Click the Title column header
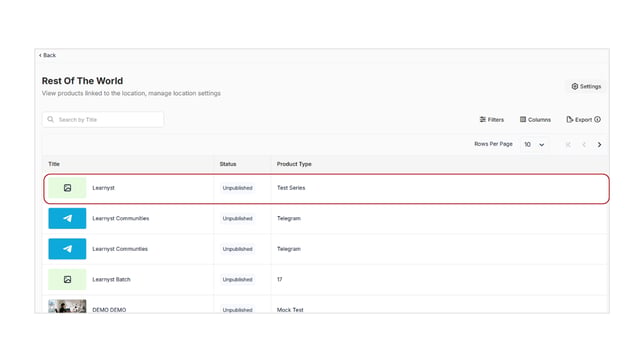This screenshot has height=362, width=644. coord(54,164)
